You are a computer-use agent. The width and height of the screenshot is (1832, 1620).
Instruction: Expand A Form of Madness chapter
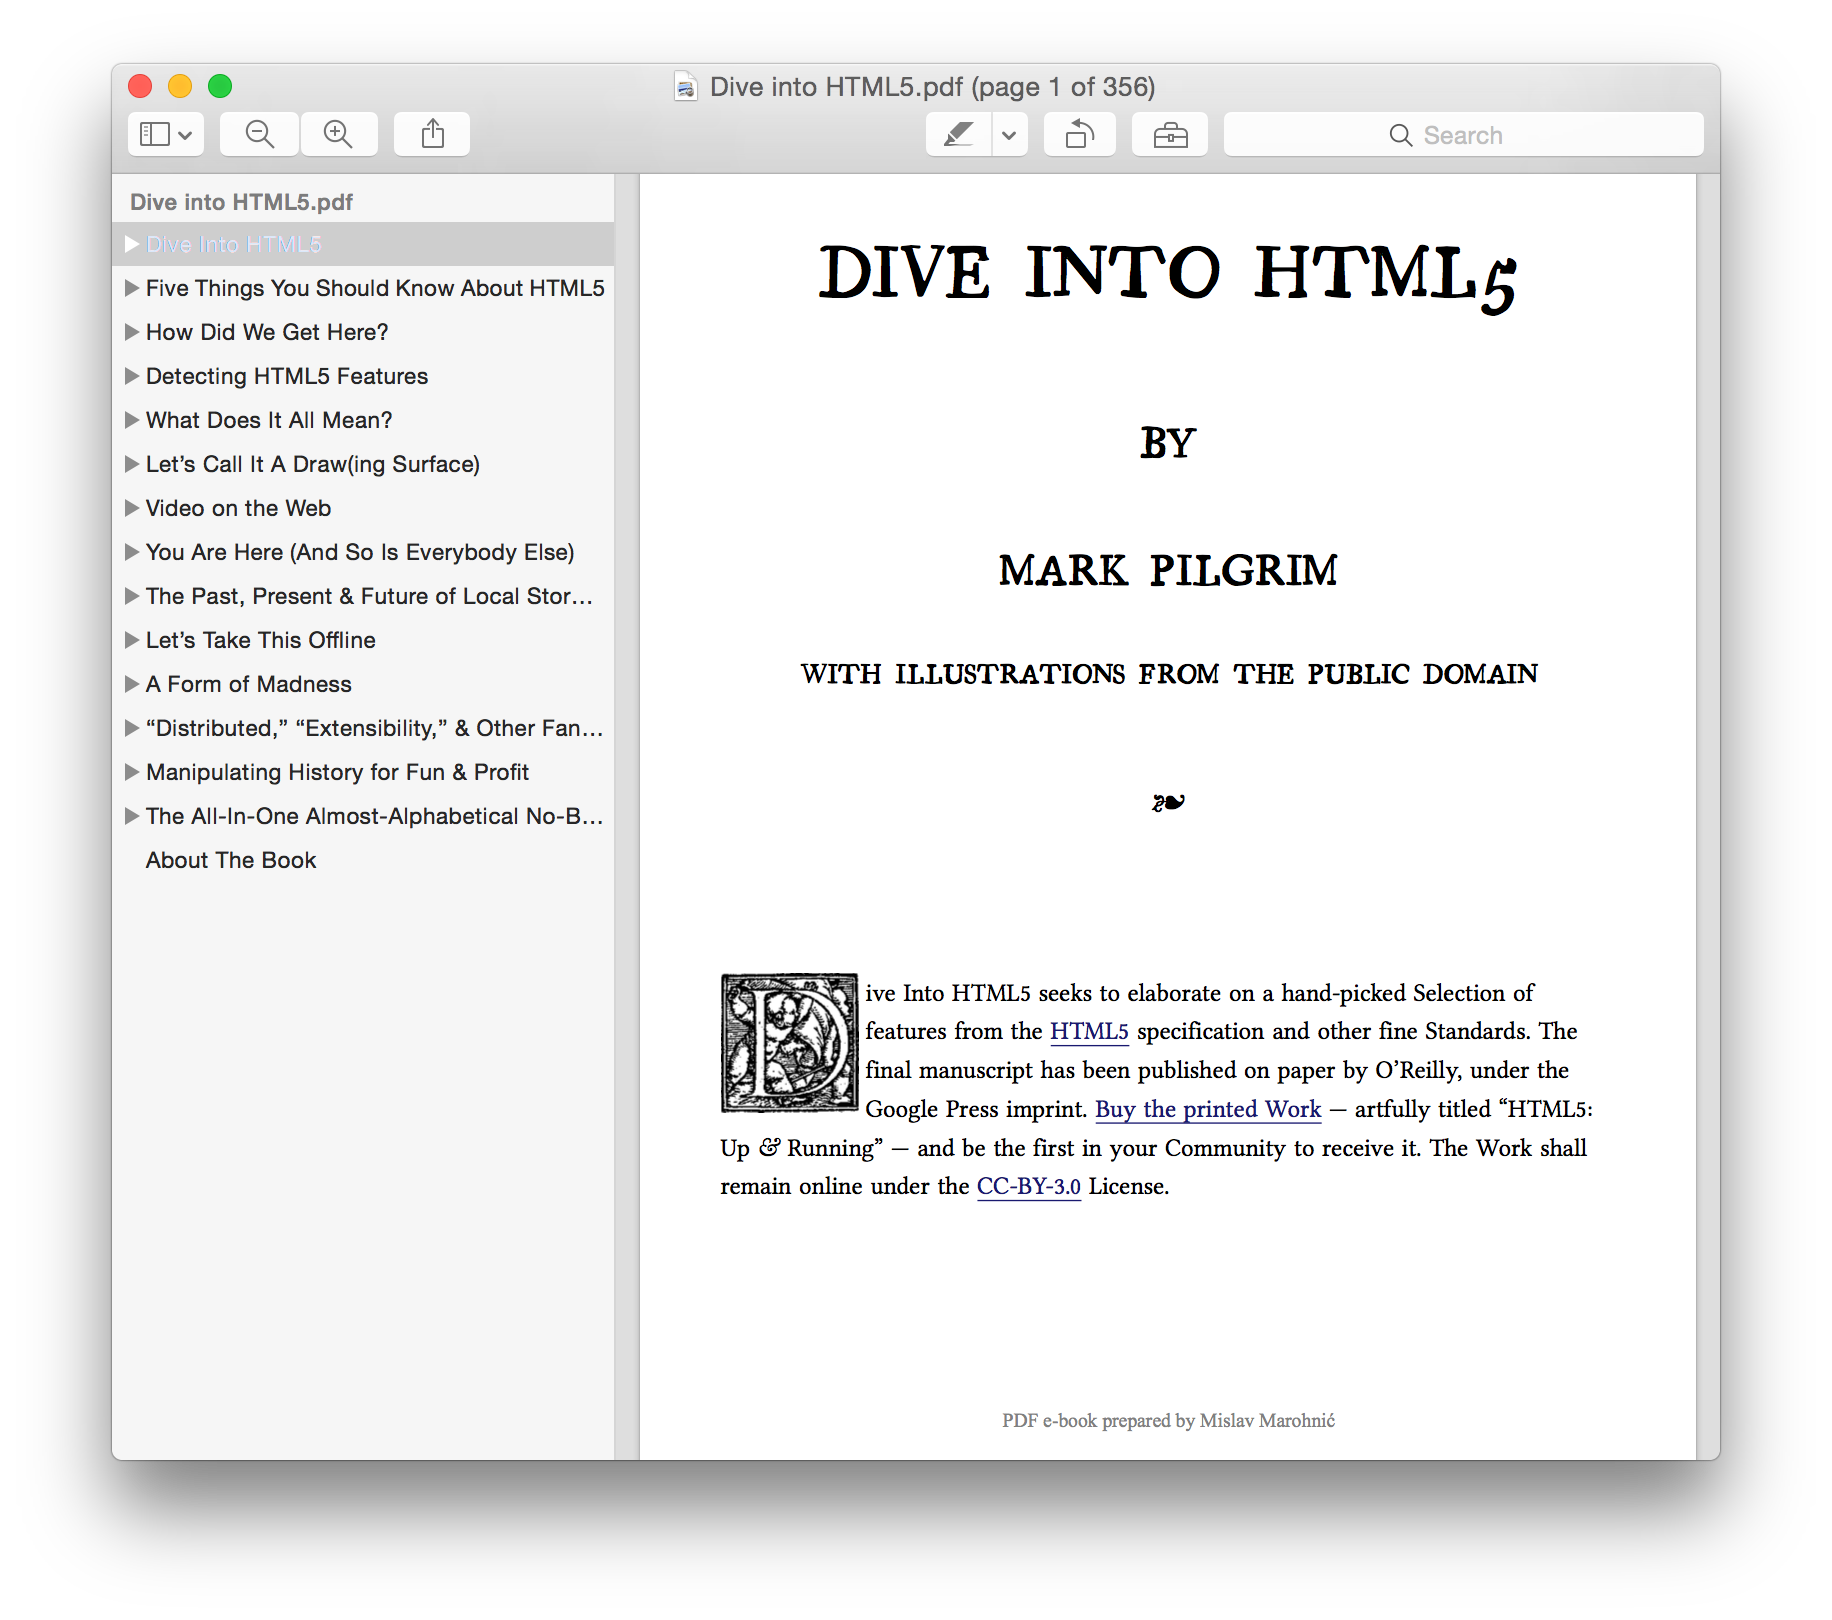131,684
